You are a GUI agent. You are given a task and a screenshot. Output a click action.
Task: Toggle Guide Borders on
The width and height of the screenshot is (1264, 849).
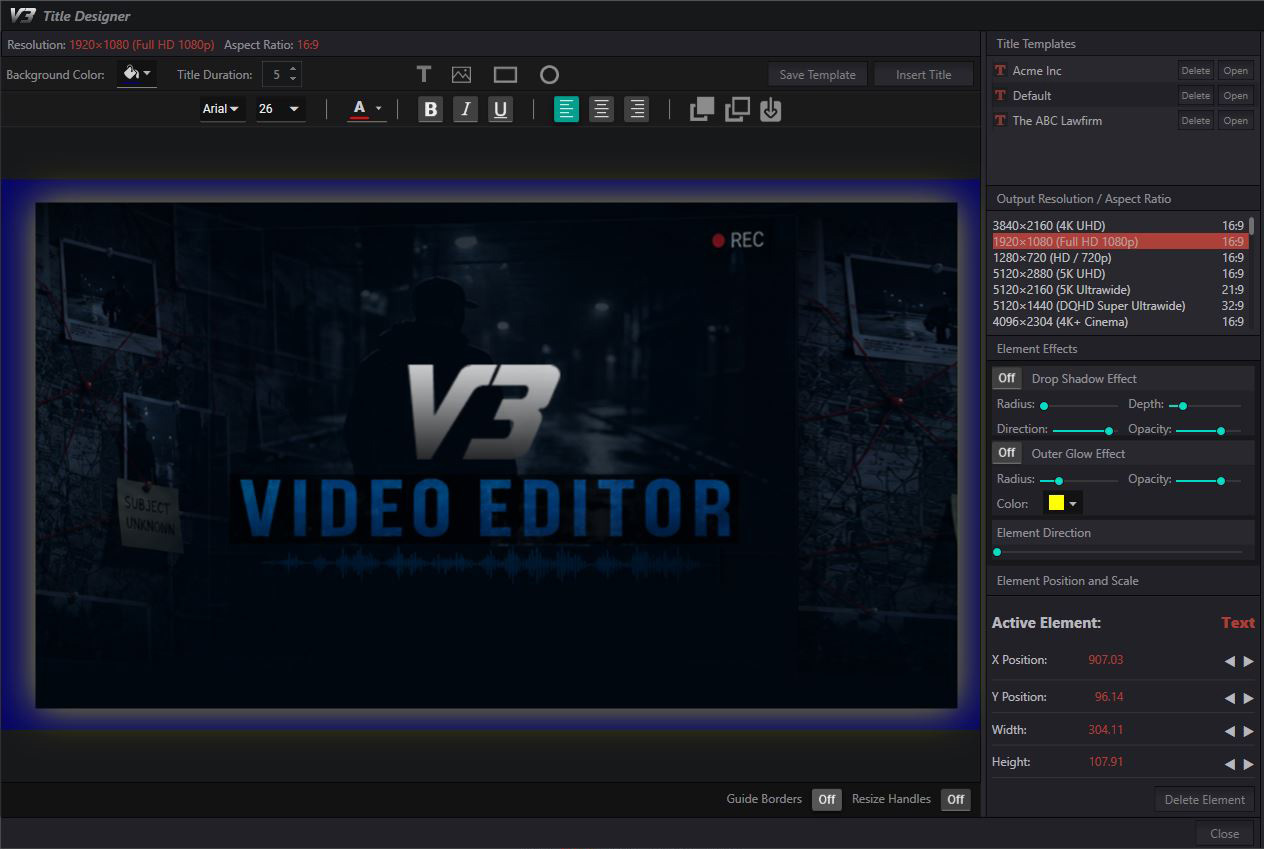click(826, 799)
